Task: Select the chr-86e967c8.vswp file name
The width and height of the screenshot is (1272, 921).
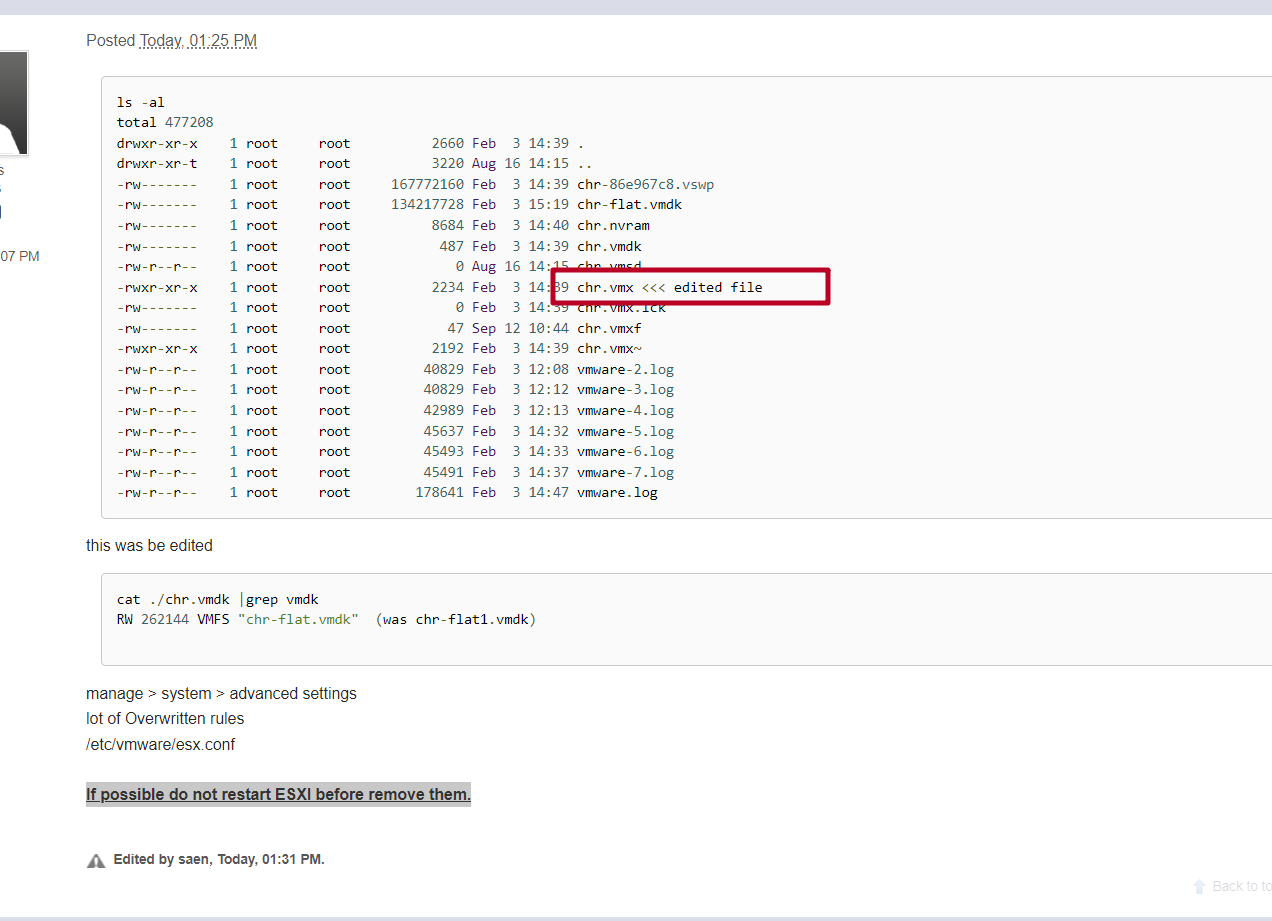Action: [645, 184]
